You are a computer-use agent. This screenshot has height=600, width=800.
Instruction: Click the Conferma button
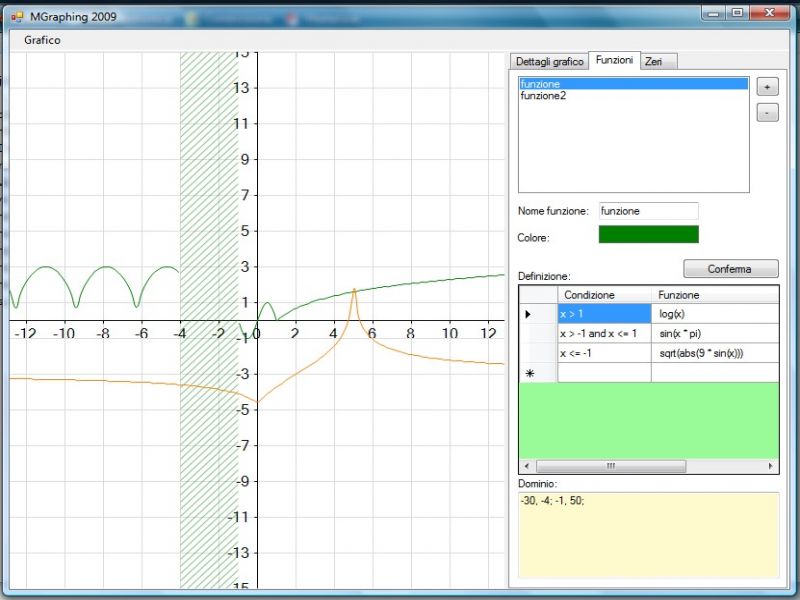731,269
